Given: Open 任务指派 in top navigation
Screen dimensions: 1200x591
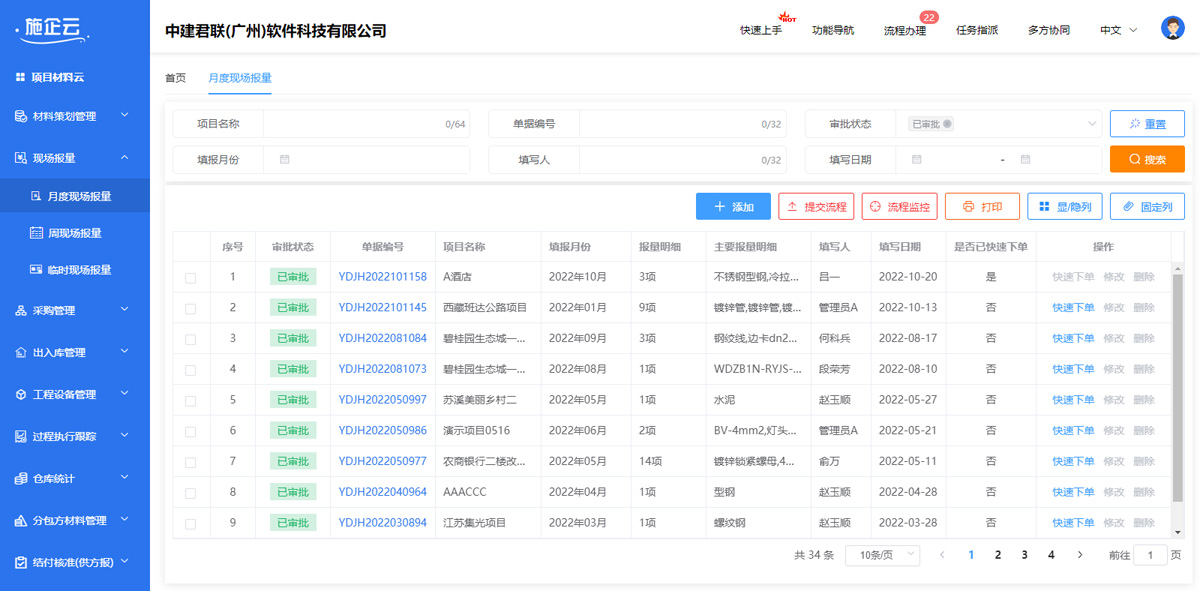Looking at the screenshot, I should coord(977,30).
